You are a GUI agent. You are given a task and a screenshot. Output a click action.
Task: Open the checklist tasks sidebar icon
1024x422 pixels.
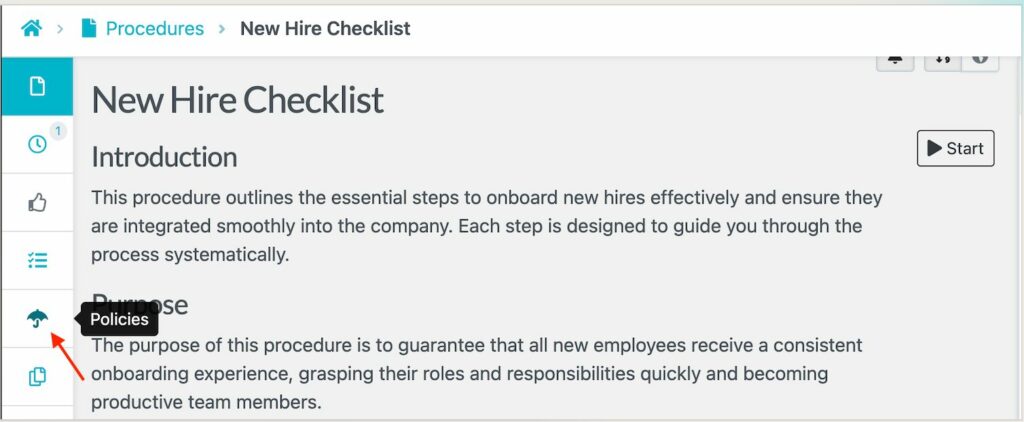click(x=37, y=261)
